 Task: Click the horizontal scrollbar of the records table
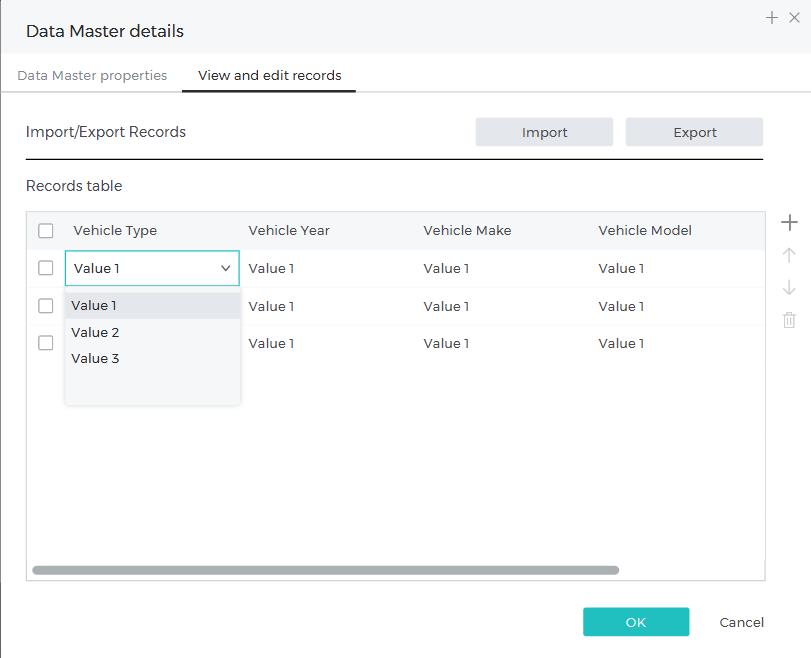pos(325,570)
